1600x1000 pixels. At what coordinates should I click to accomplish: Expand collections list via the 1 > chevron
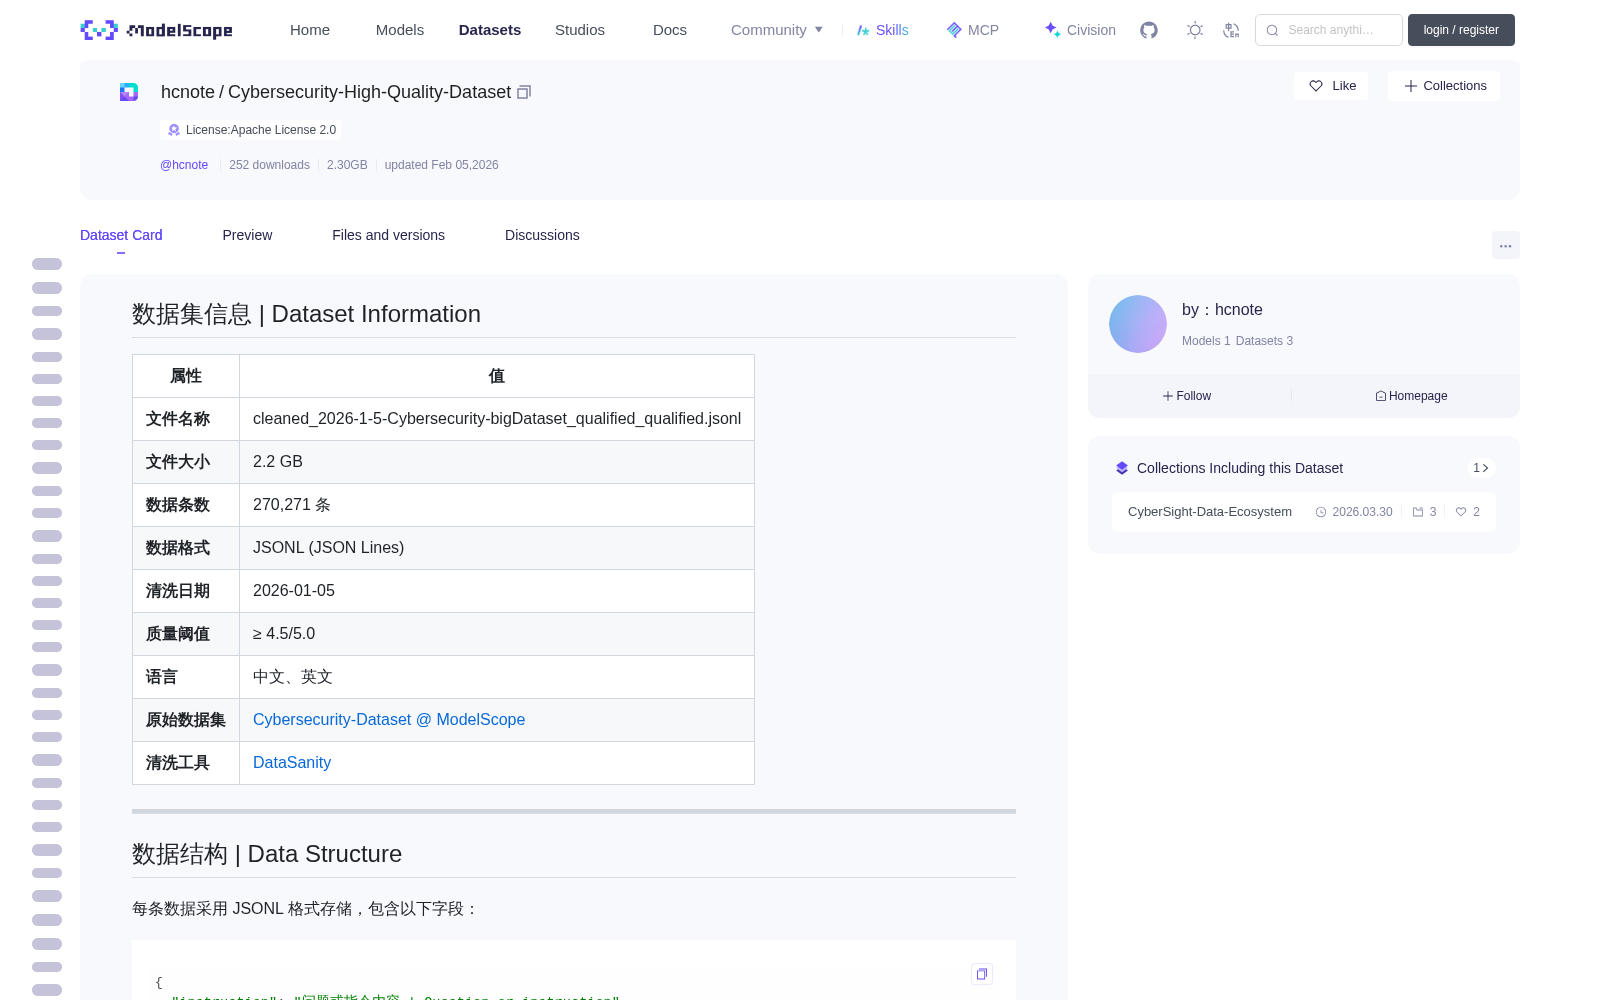coord(1481,468)
